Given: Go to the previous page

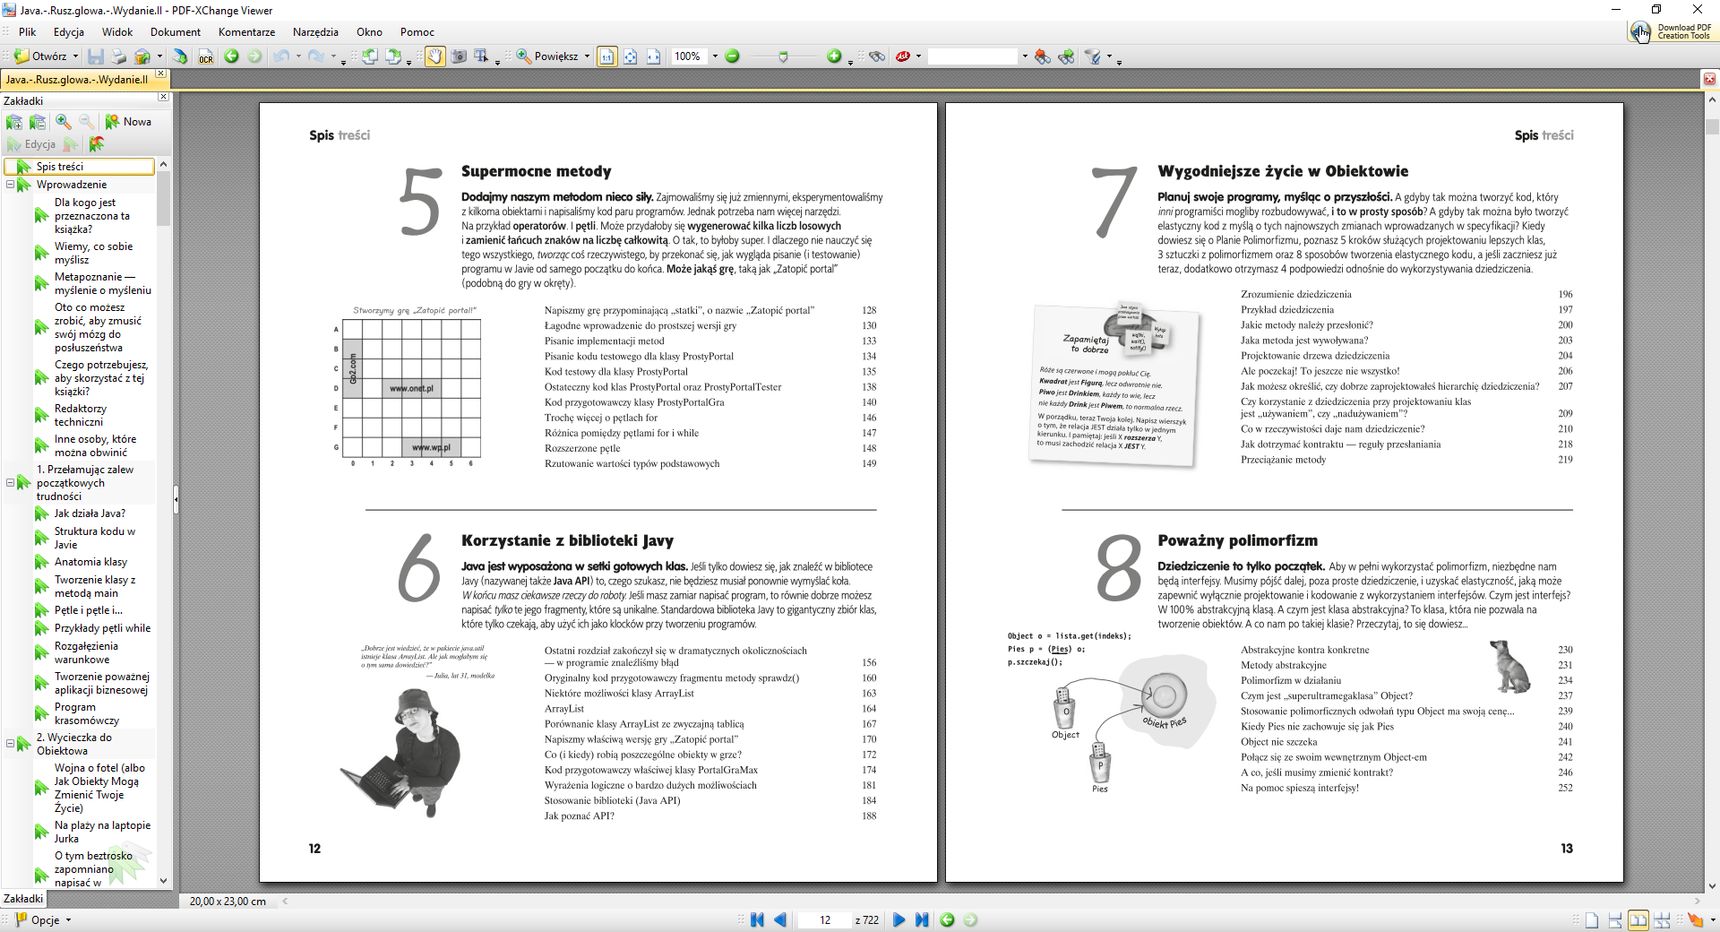Looking at the screenshot, I should pos(780,920).
